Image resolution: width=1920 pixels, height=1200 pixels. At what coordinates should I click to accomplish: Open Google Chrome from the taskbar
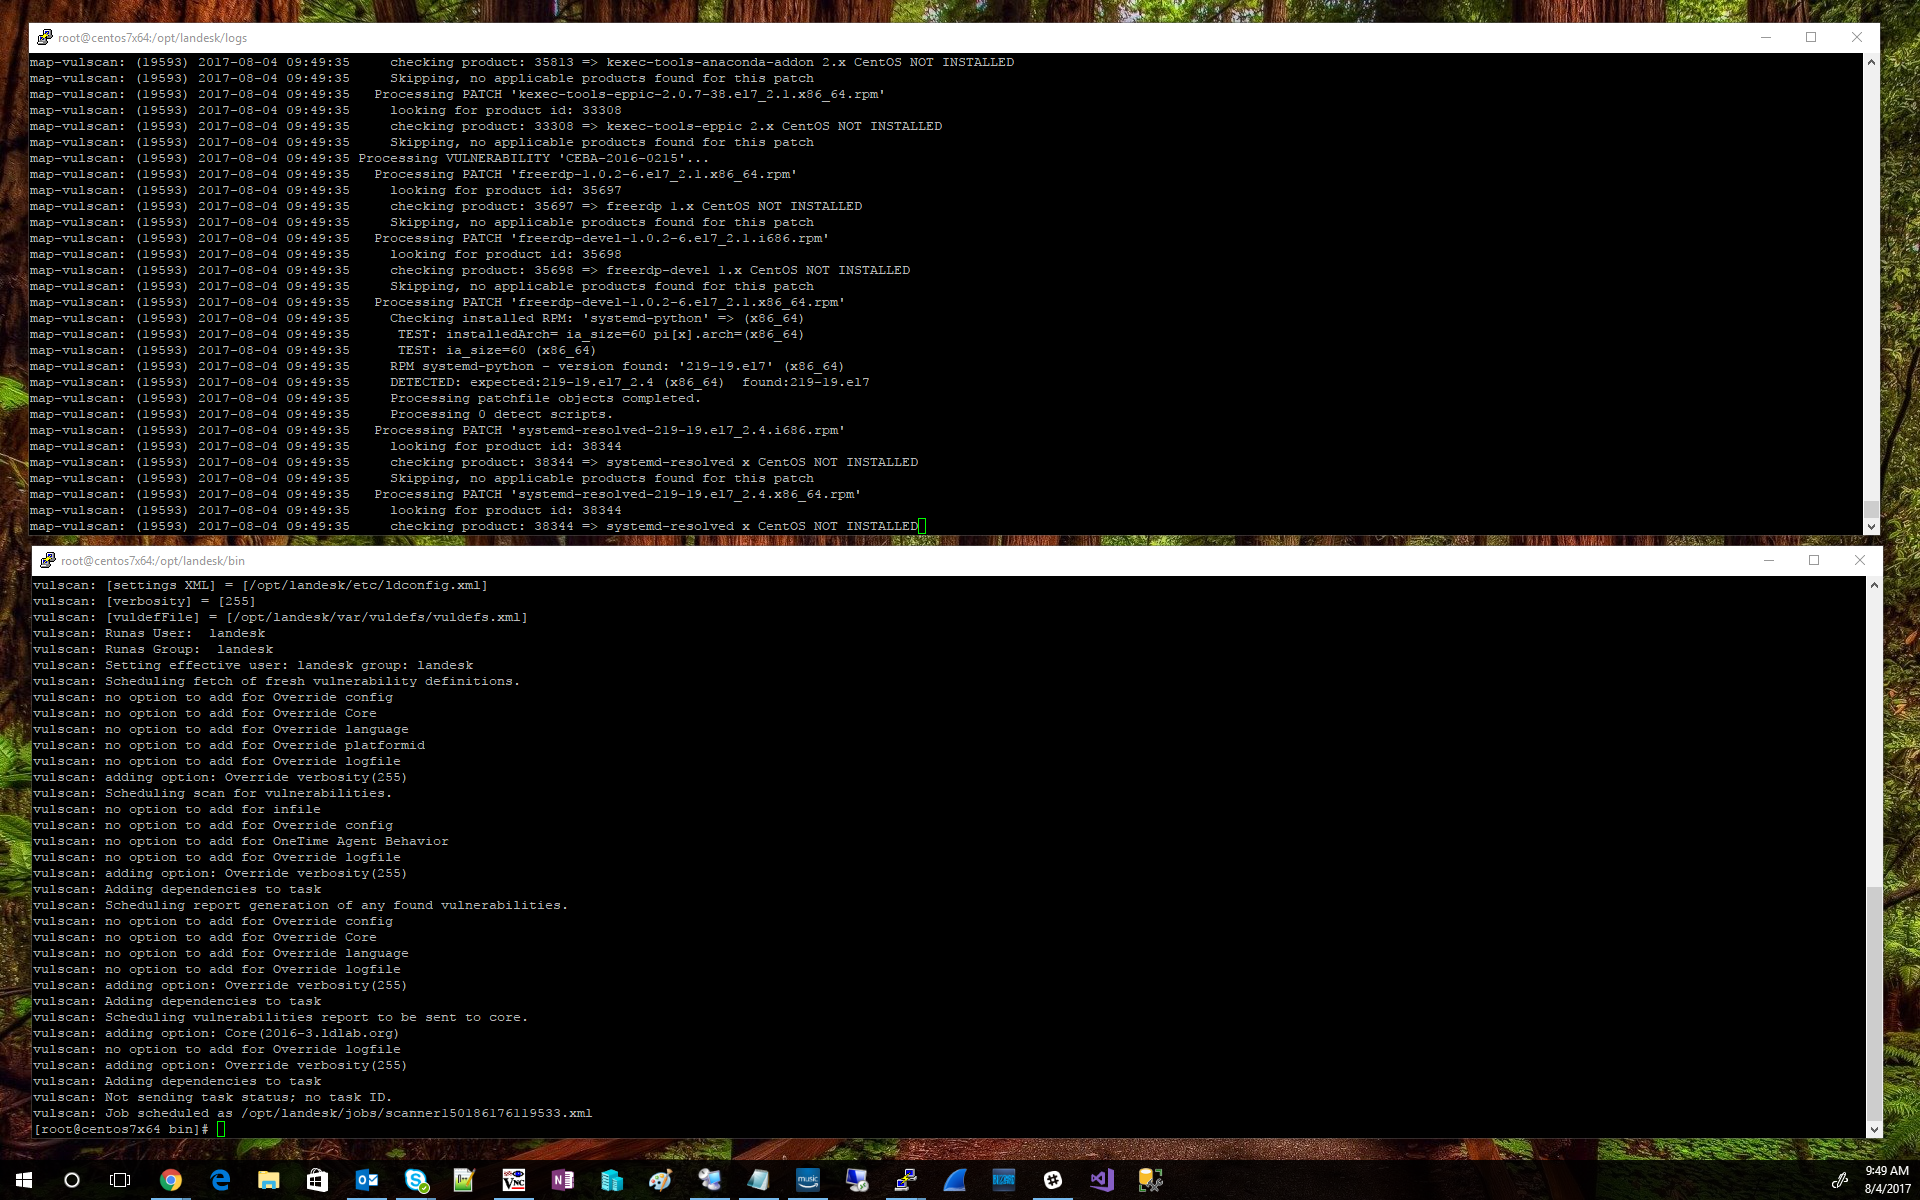(171, 1181)
